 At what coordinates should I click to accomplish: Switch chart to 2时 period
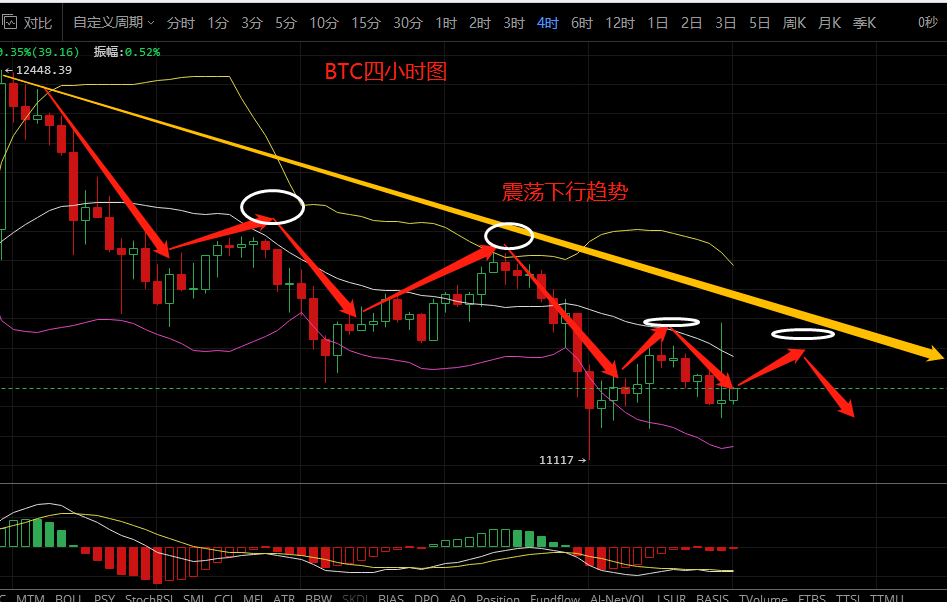[480, 23]
